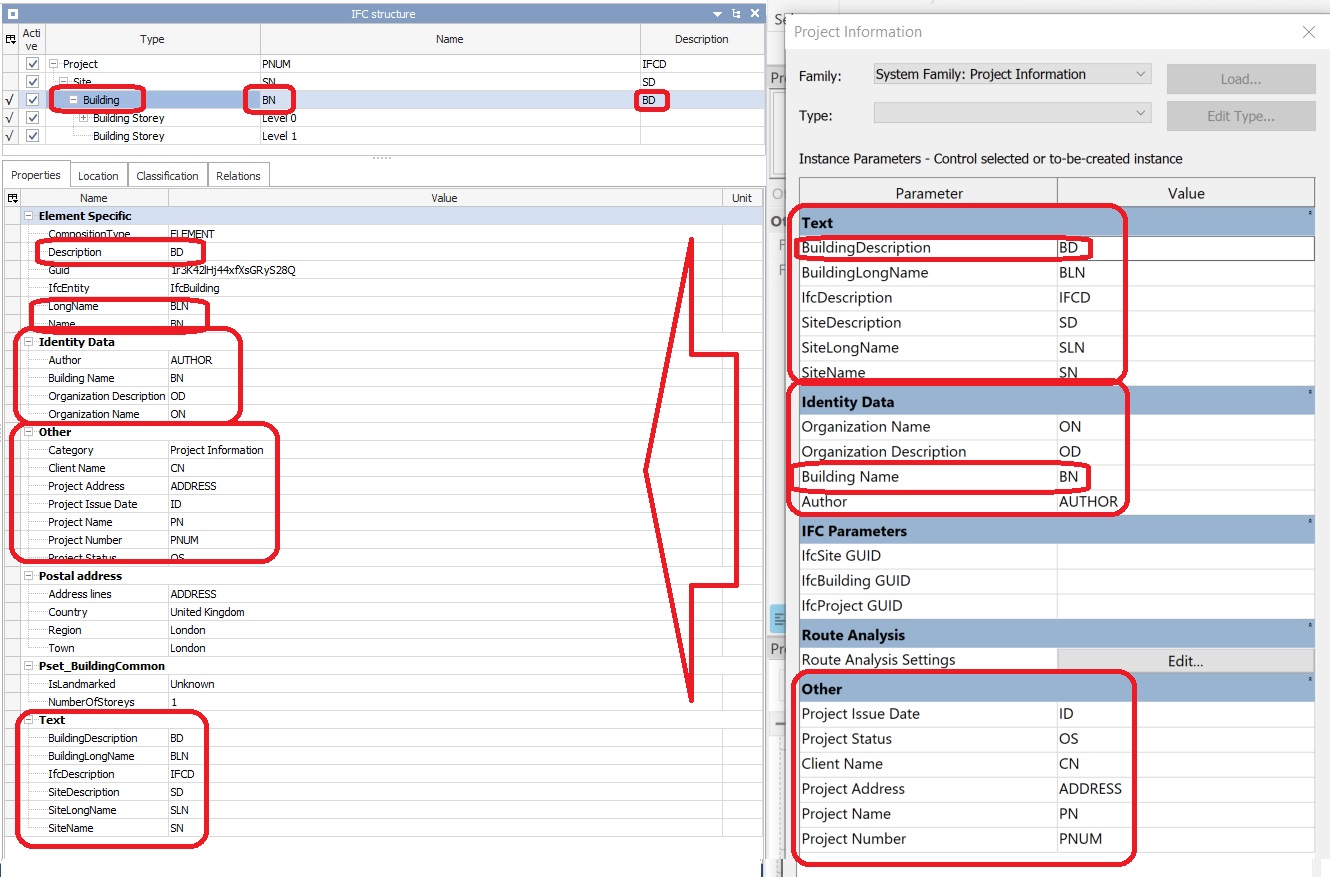The height and width of the screenshot is (877, 1330).
Task: Switch to the Relations tab
Action: [238, 174]
